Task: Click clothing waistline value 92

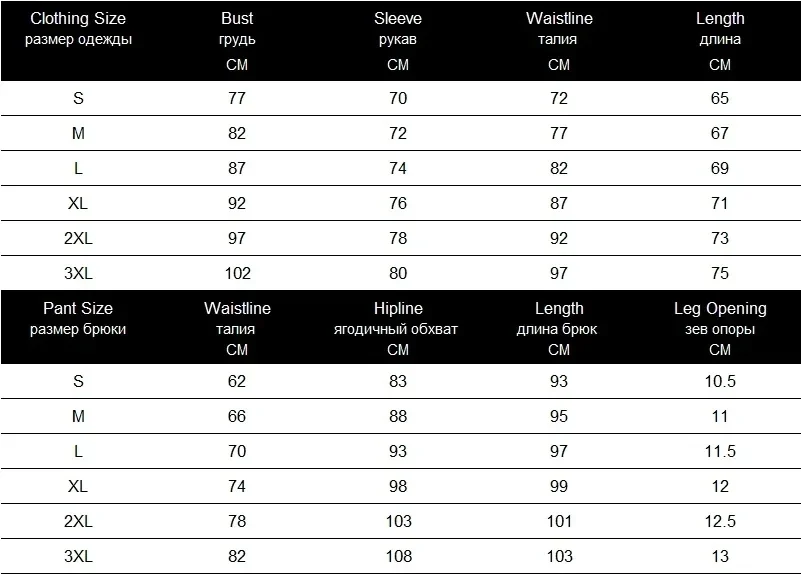Action: click(559, 238)
